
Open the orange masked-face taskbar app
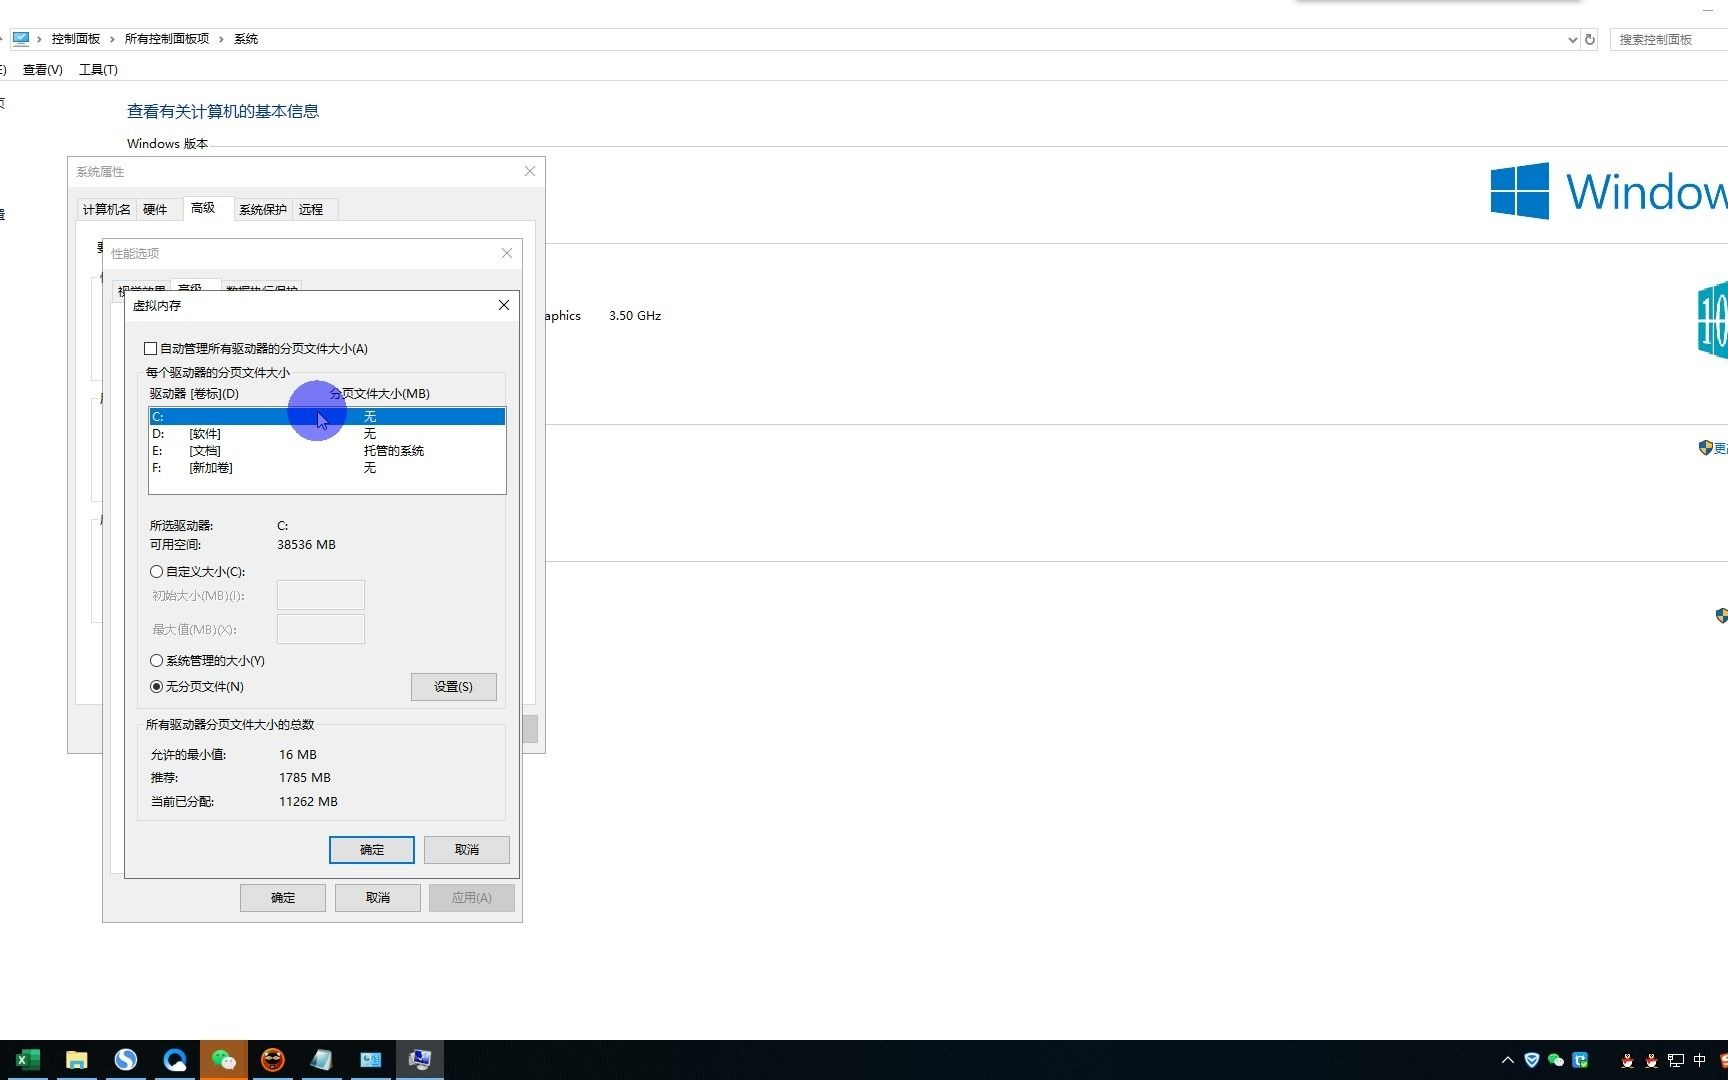point(272,1060)
